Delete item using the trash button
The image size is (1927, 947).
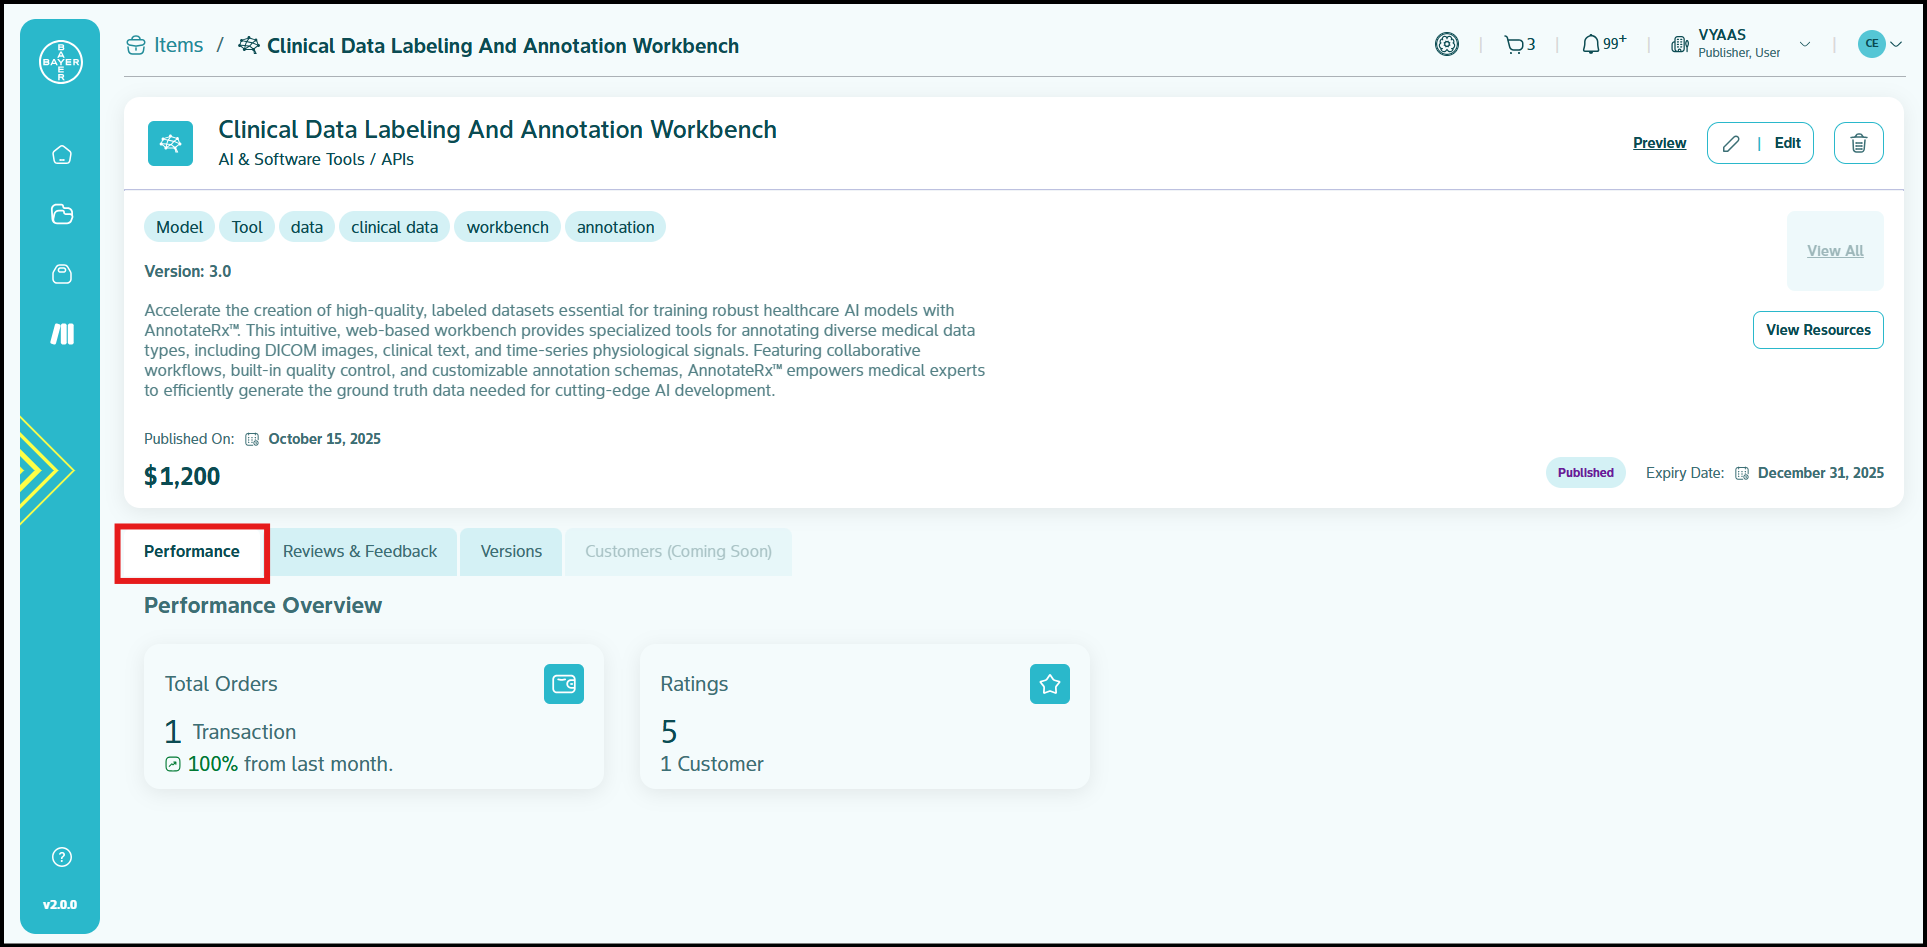click(1858, 143)
